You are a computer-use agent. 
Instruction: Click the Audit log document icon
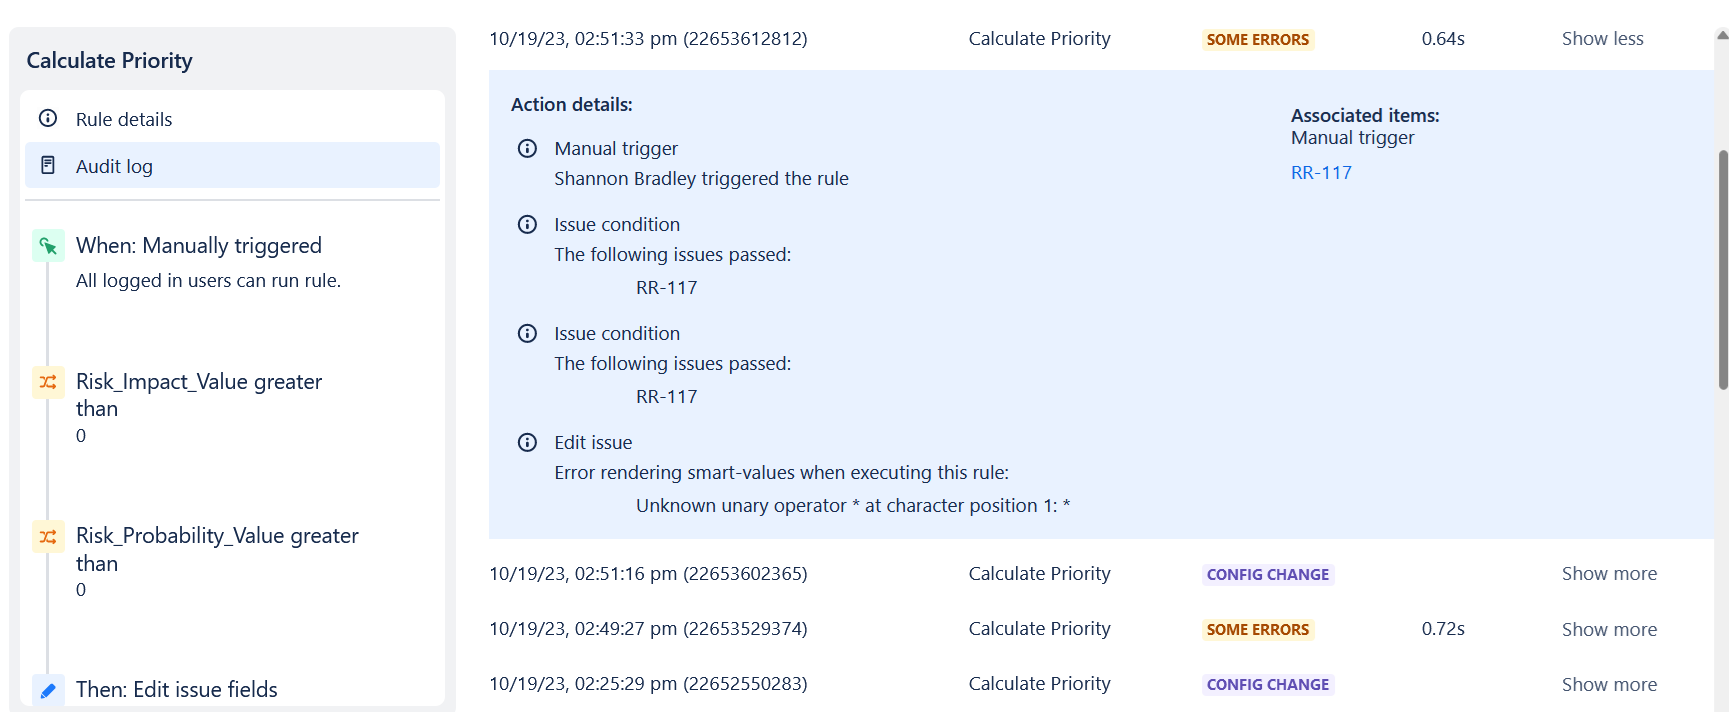(47, 165)
